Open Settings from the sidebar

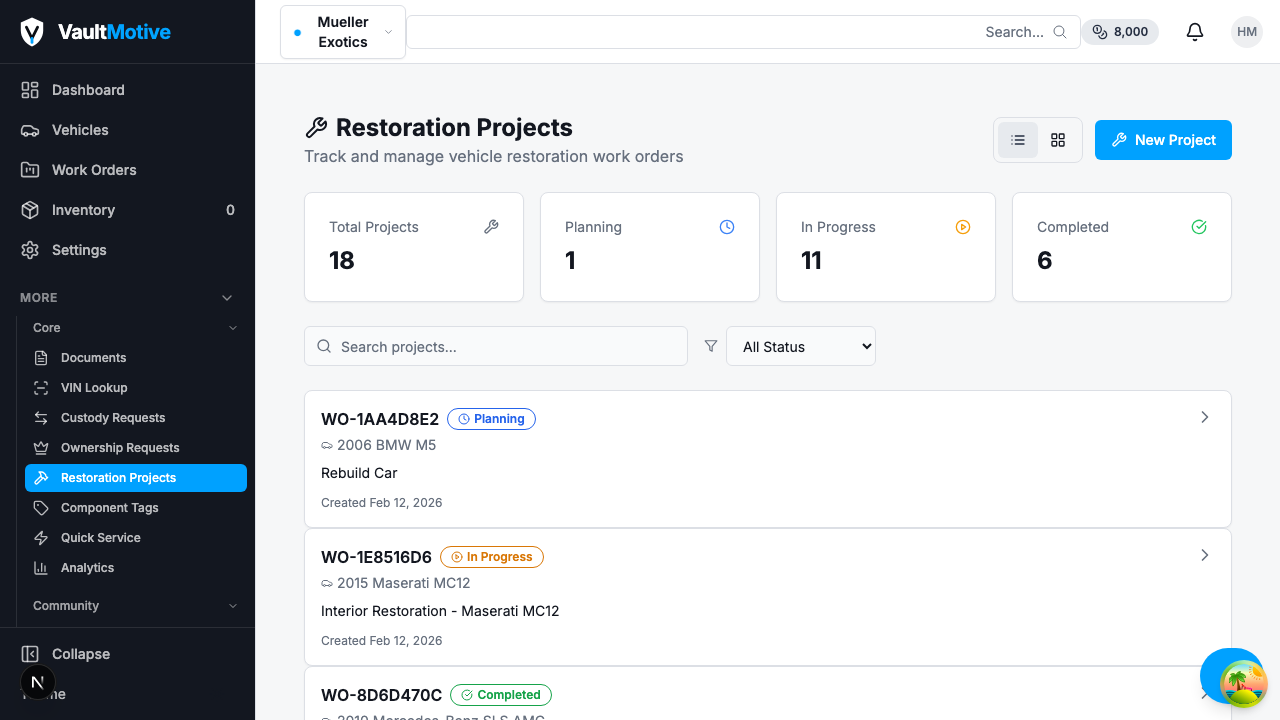pos(128,250)
